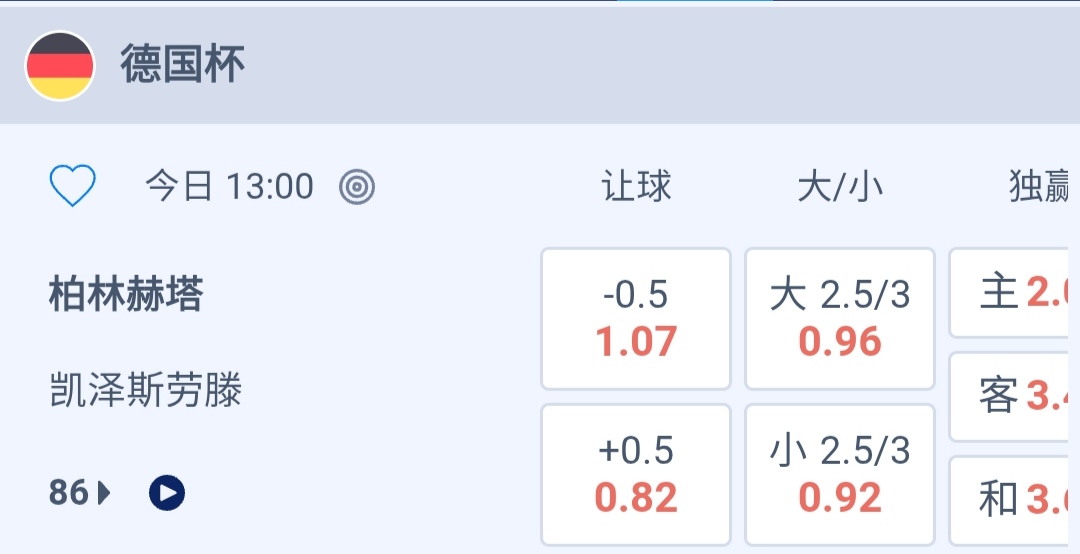
Task: Open the 凯泽斯劳滕 team name
Action: click(x=146, y=390)
